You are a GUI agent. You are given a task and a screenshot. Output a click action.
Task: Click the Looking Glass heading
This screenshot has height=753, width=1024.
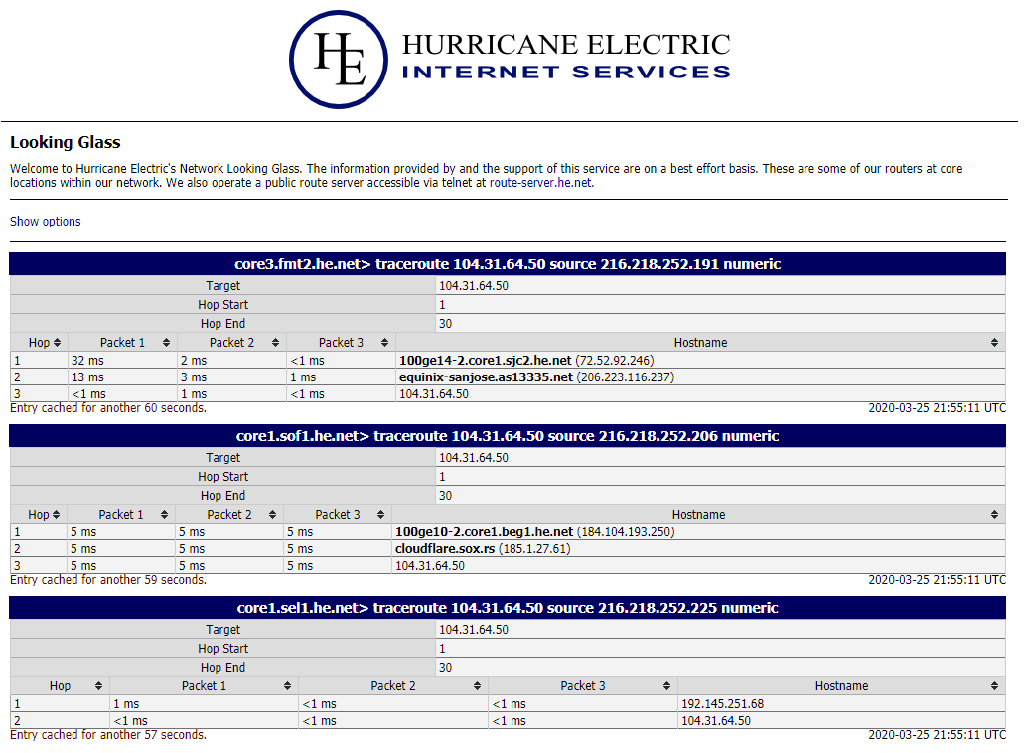65,142
